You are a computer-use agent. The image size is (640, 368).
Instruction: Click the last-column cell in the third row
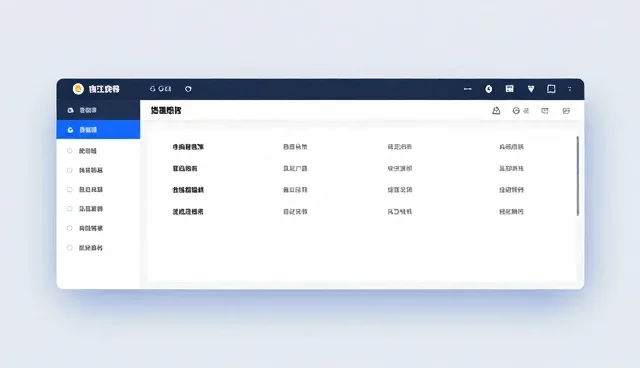pos(511,190)
